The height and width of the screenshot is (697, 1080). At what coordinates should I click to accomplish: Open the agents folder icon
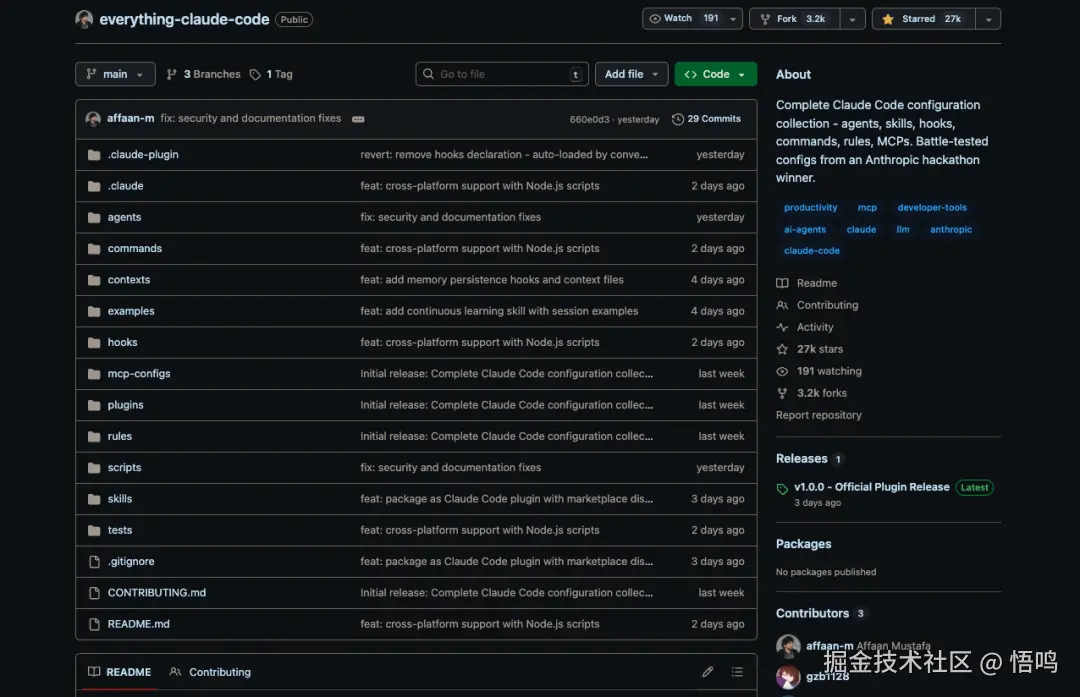[94, 218]
